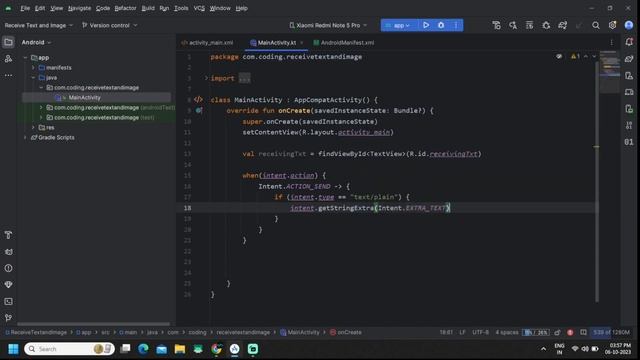Debug the app with the bug icon

pos(441,25)
